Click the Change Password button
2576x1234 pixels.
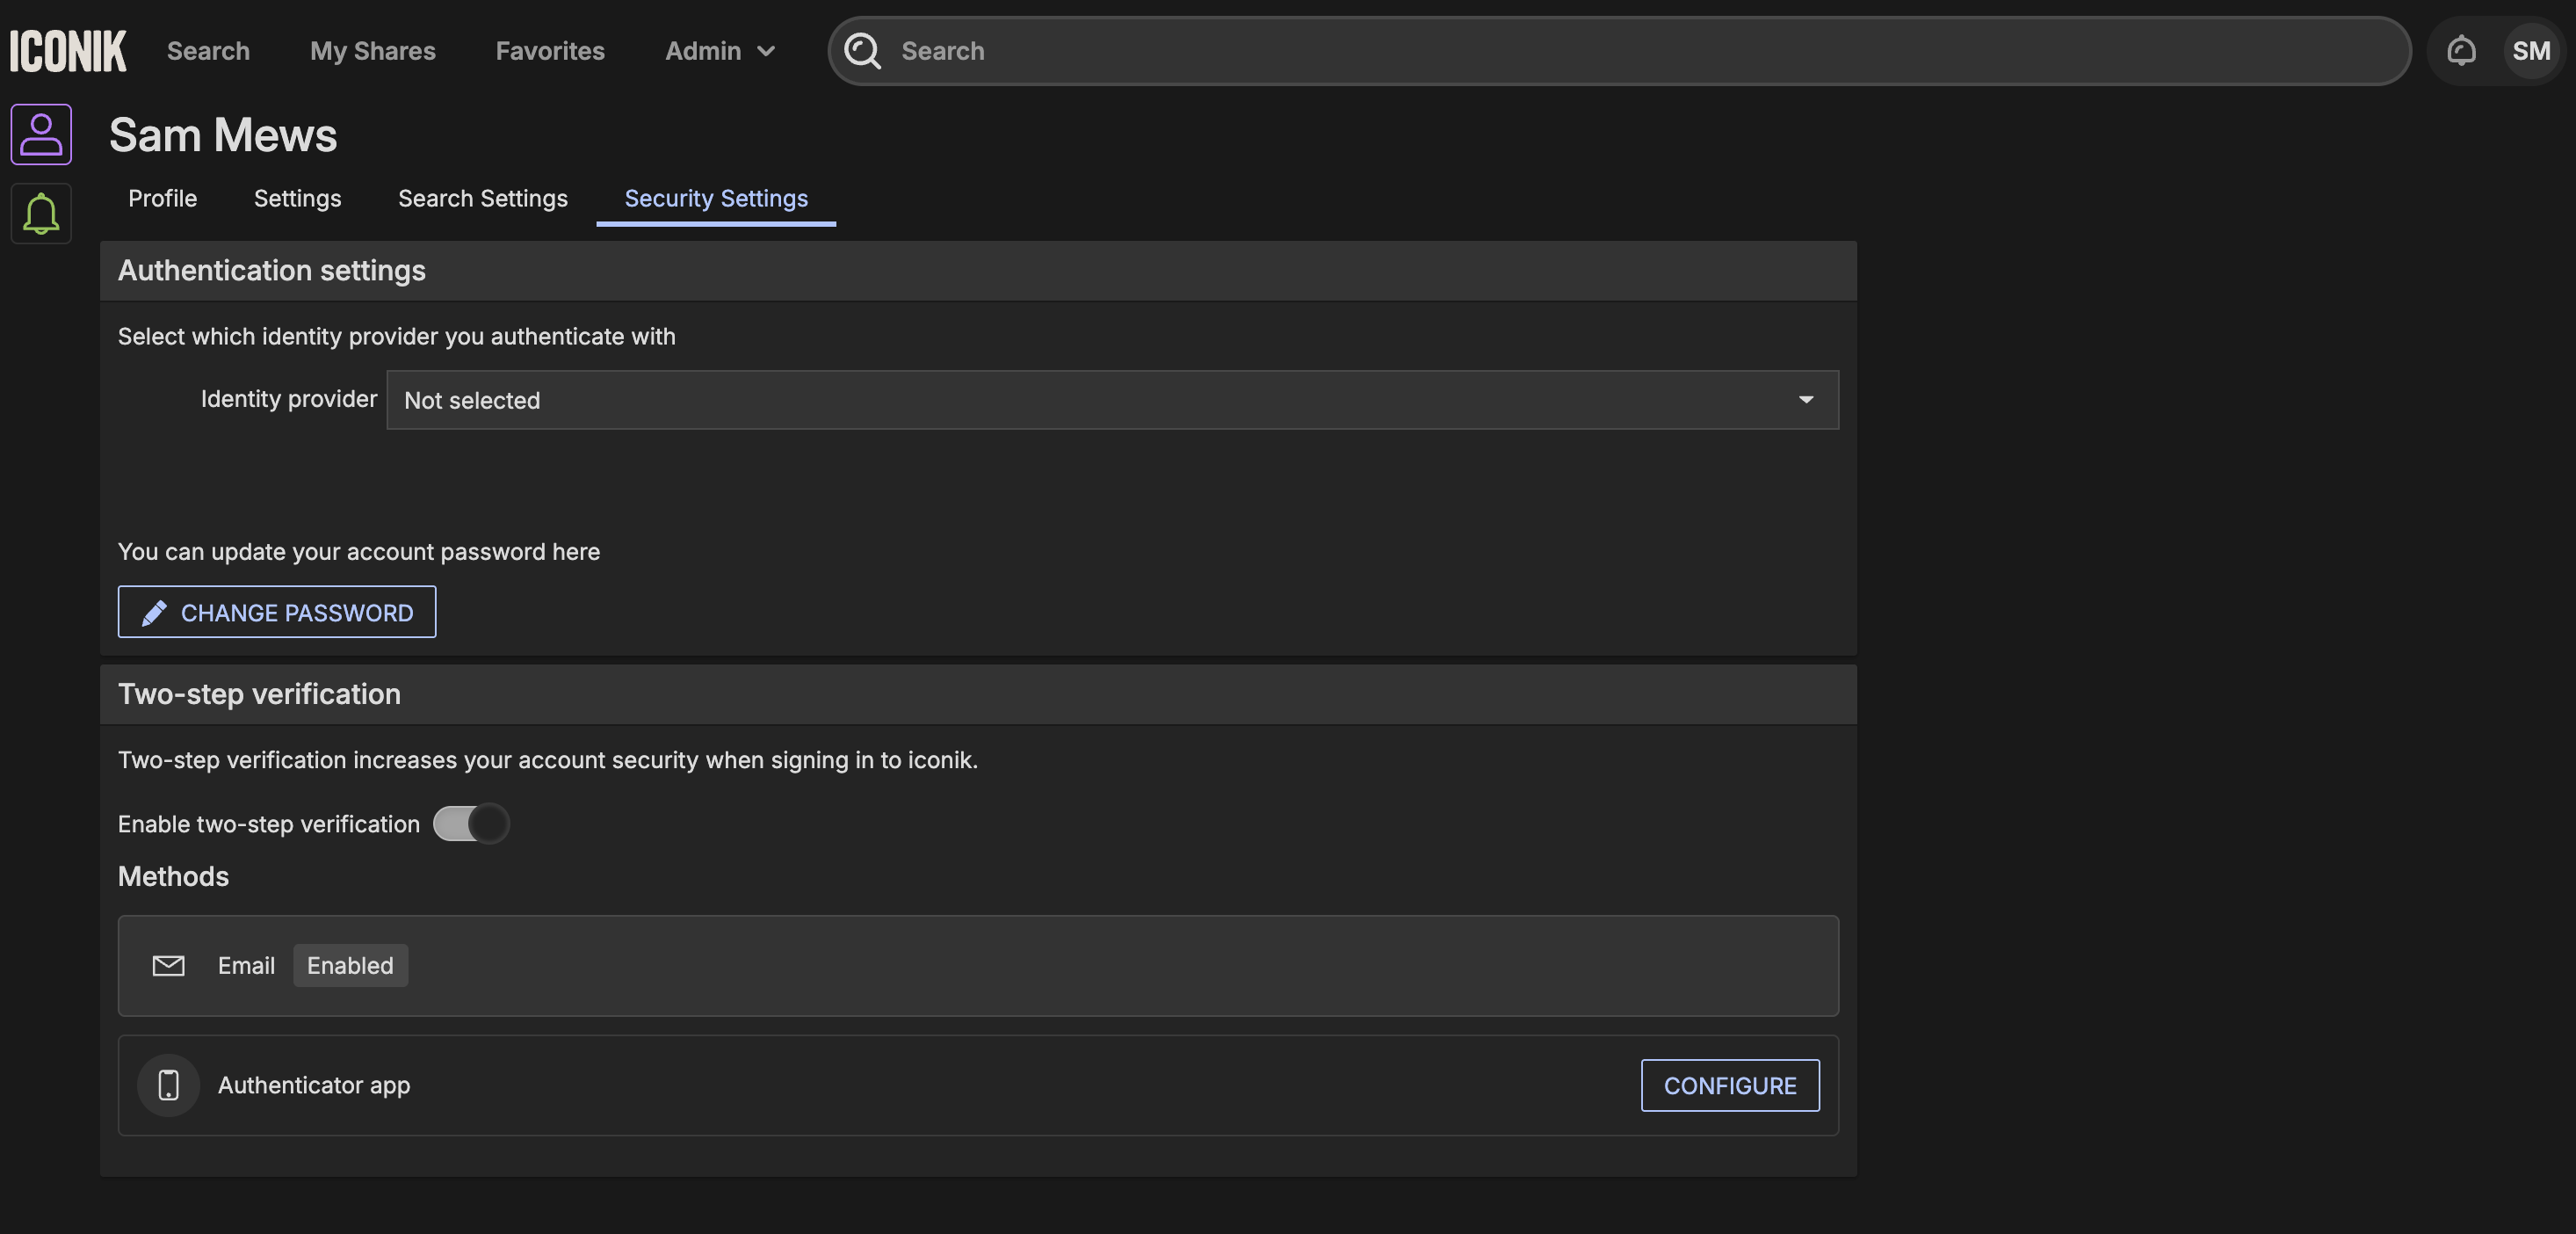[277, 612]
